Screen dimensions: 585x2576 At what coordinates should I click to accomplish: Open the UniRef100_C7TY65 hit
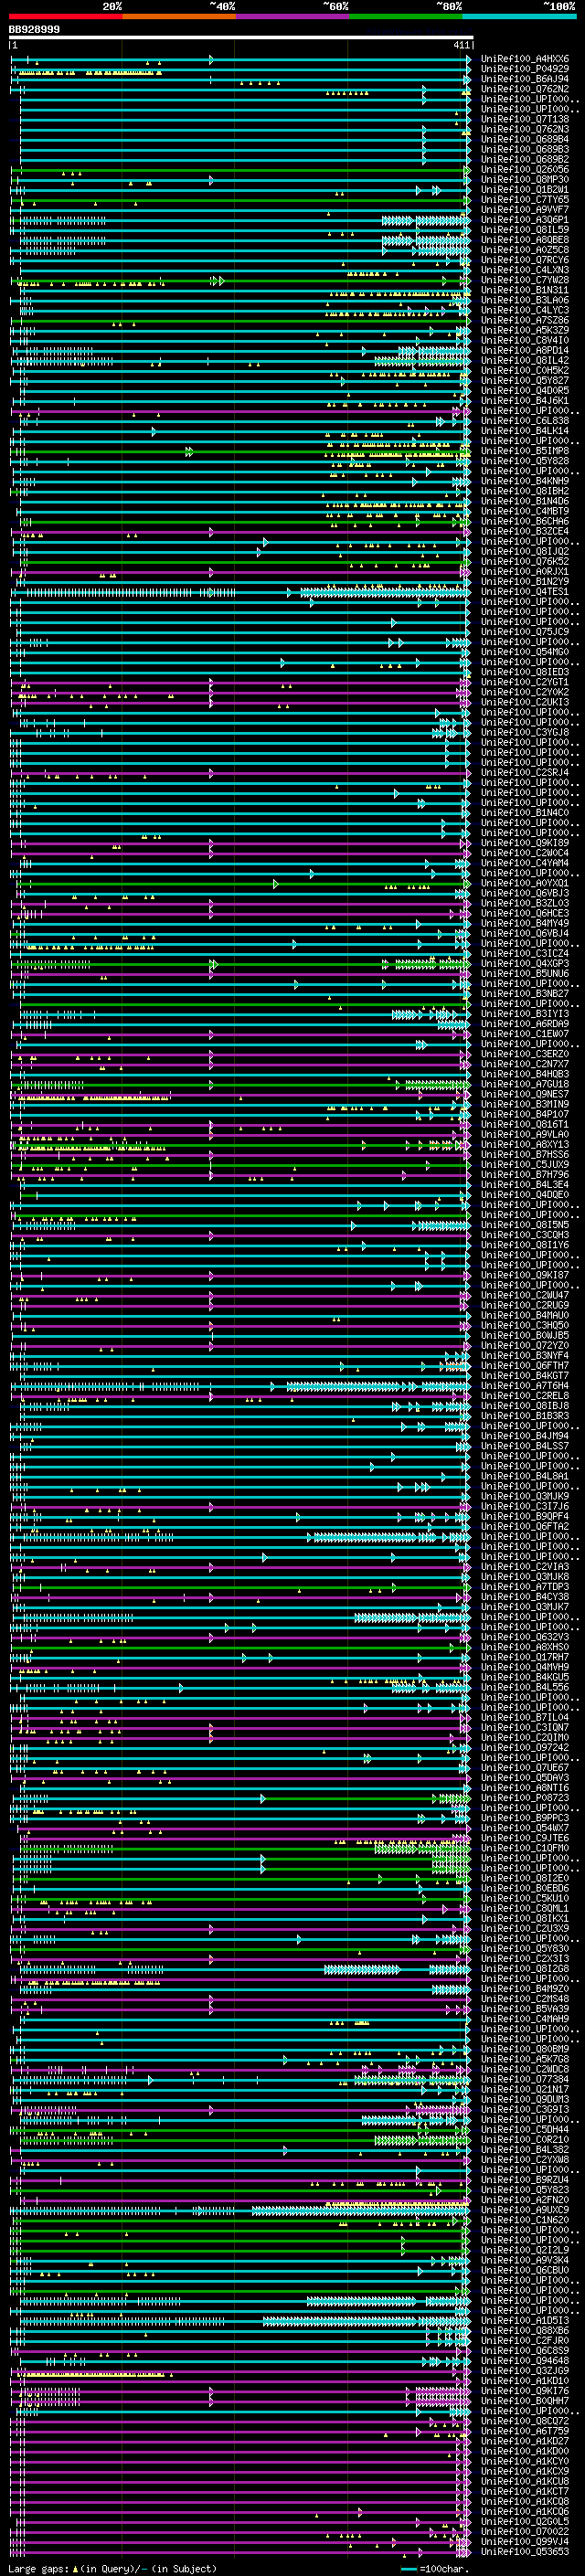pos(525,200)
